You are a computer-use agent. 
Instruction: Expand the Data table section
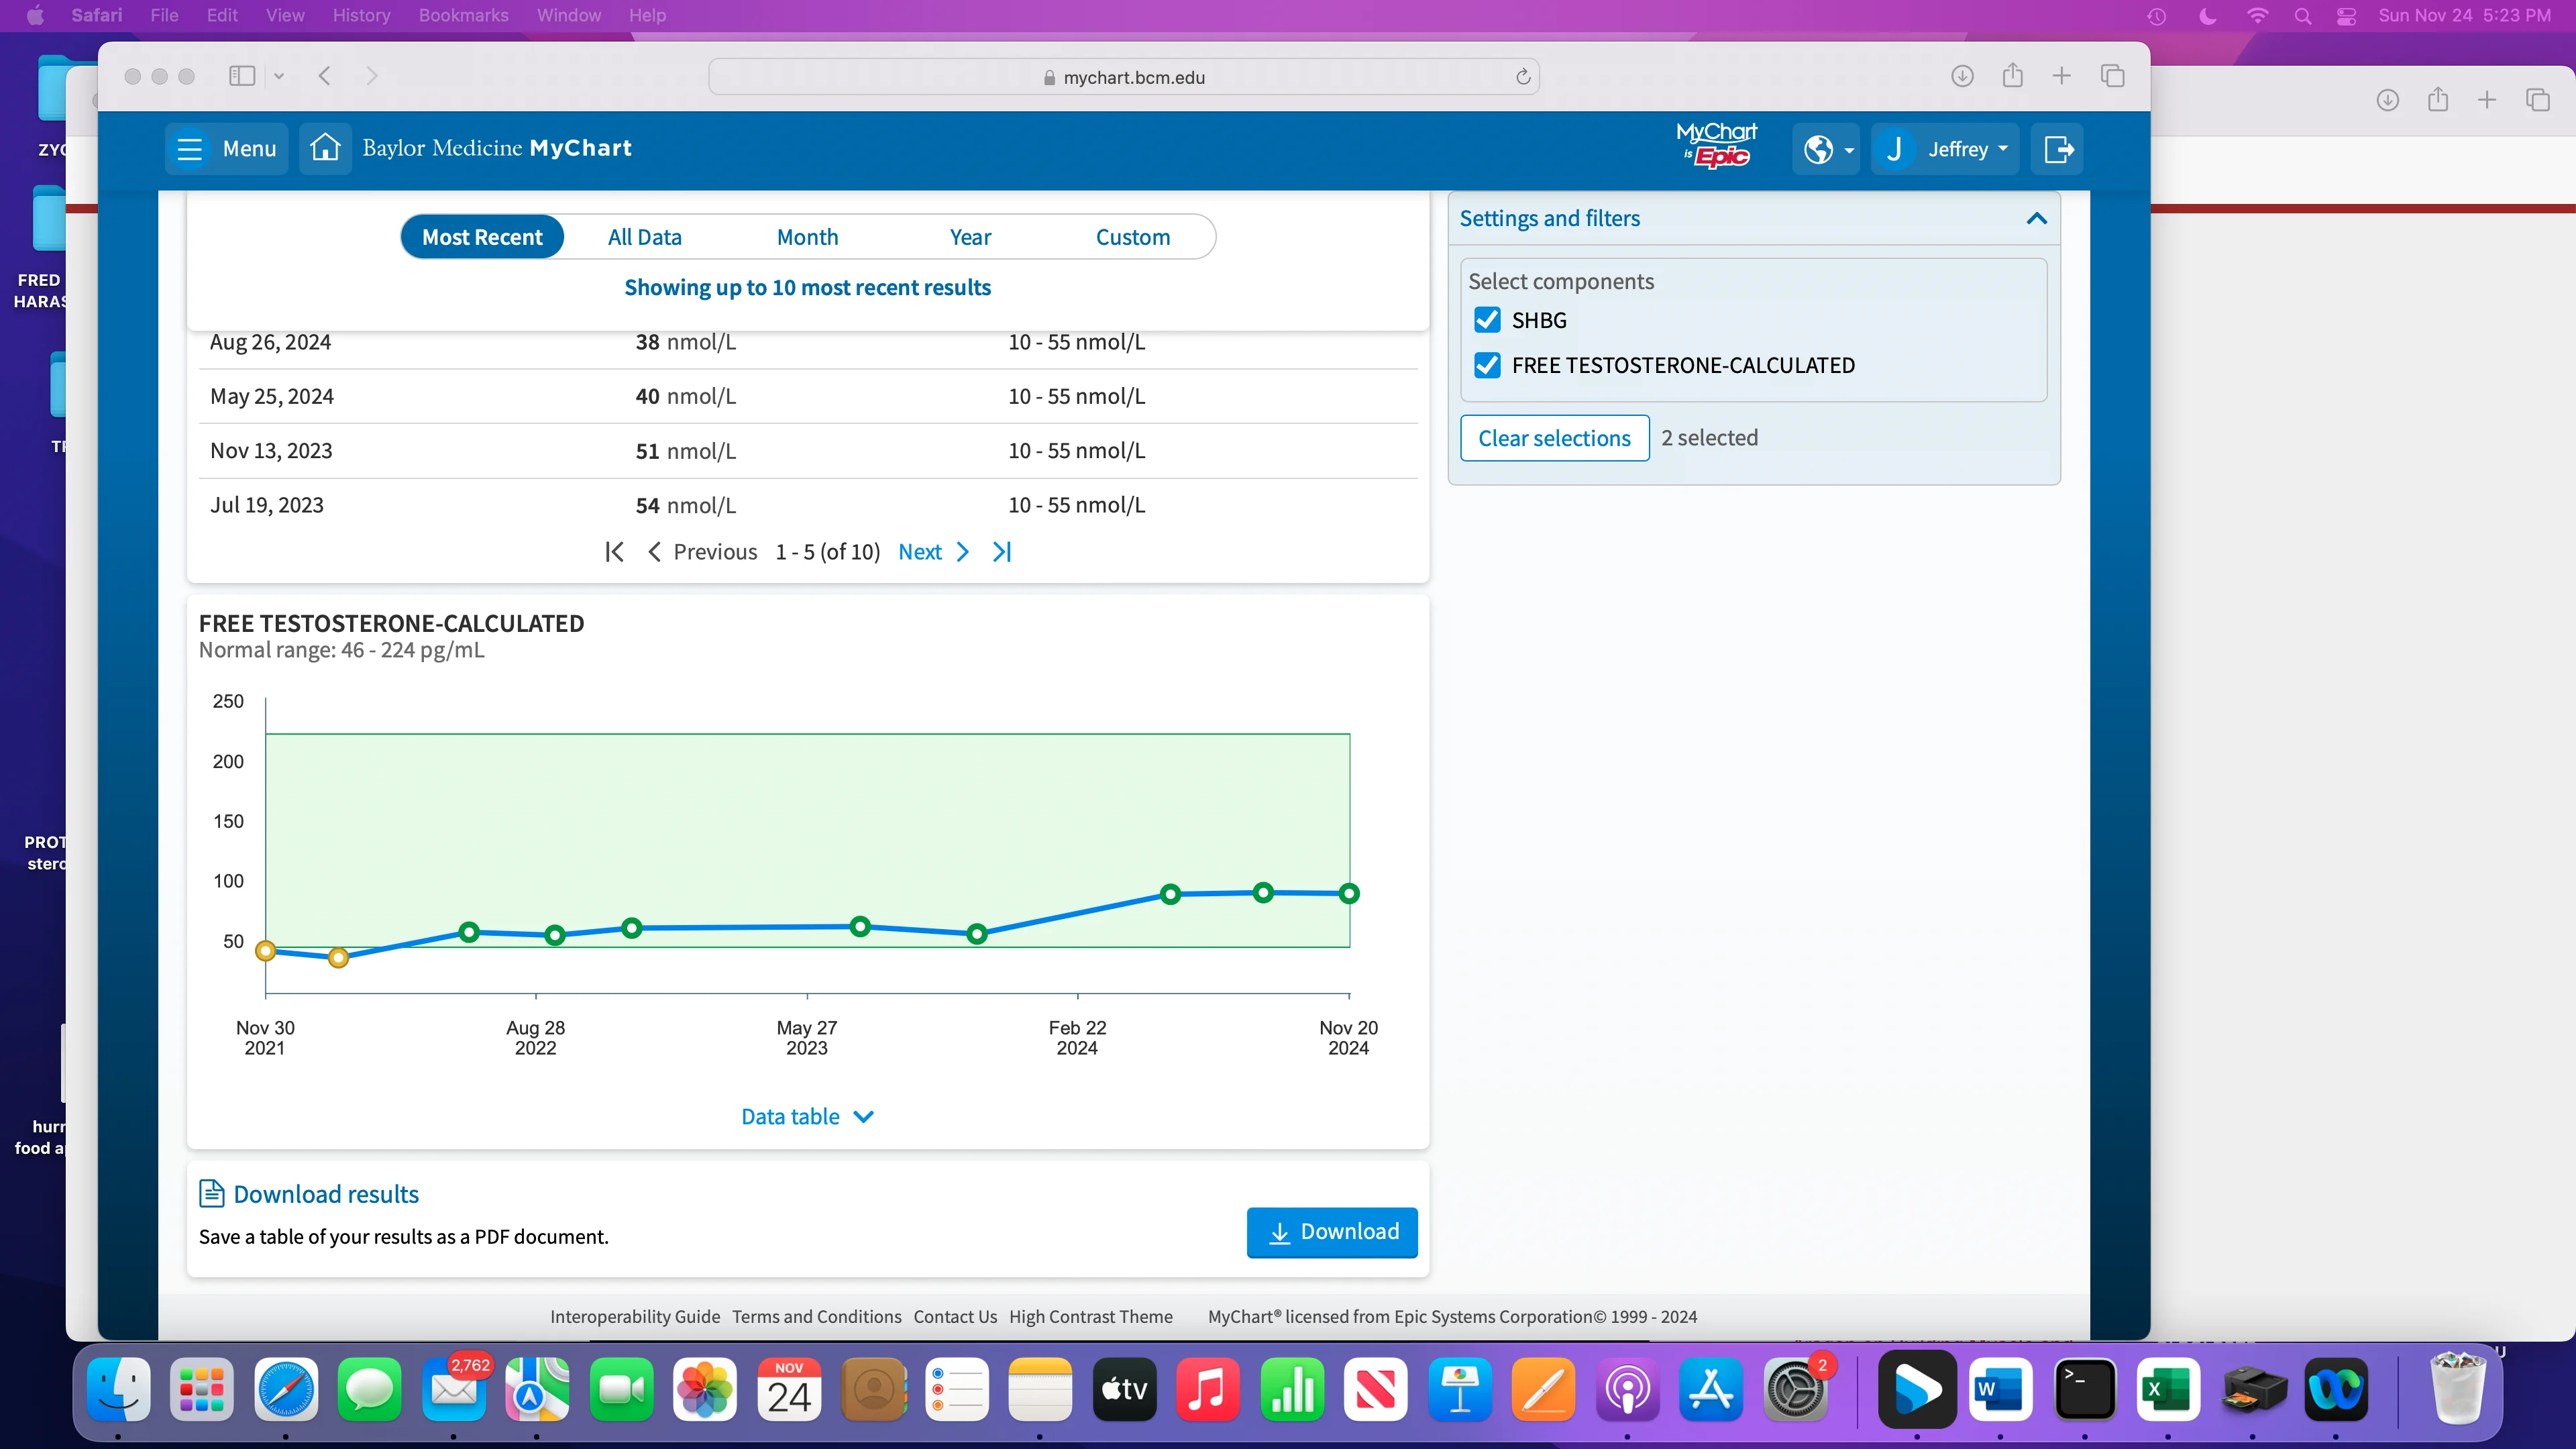807,1117
